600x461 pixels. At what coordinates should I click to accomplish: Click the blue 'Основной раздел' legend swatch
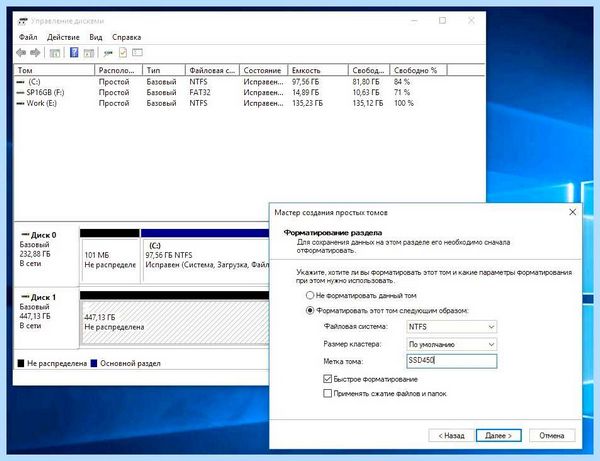coord(94,363)
